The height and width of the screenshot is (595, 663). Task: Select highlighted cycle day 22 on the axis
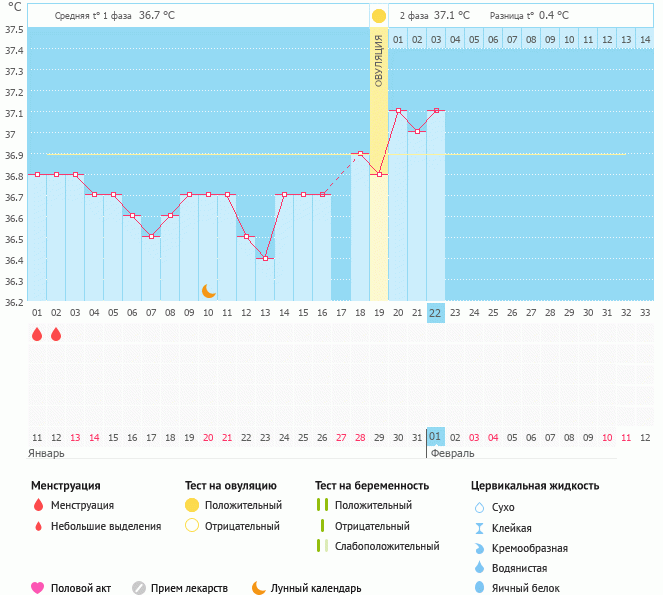tap(435, 312)
